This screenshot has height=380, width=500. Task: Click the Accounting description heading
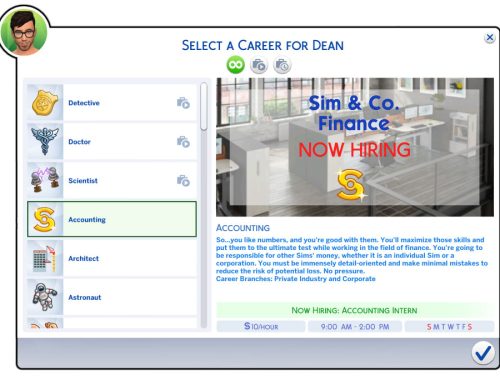pyautogui.click(x=243, y=228)
